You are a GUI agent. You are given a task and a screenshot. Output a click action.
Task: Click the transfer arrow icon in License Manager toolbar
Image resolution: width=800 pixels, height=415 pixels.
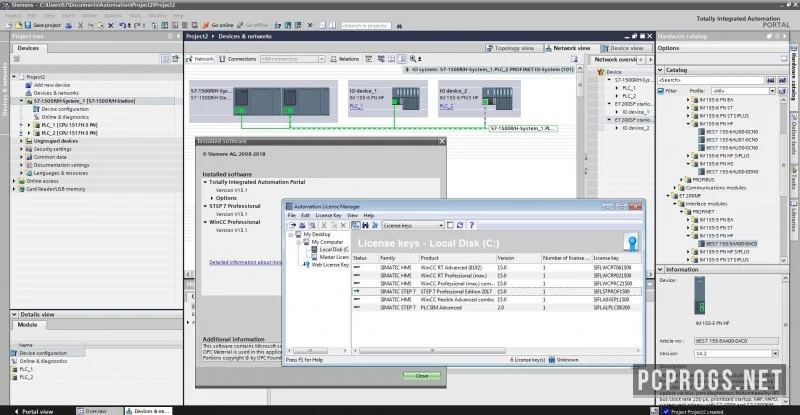292,225
